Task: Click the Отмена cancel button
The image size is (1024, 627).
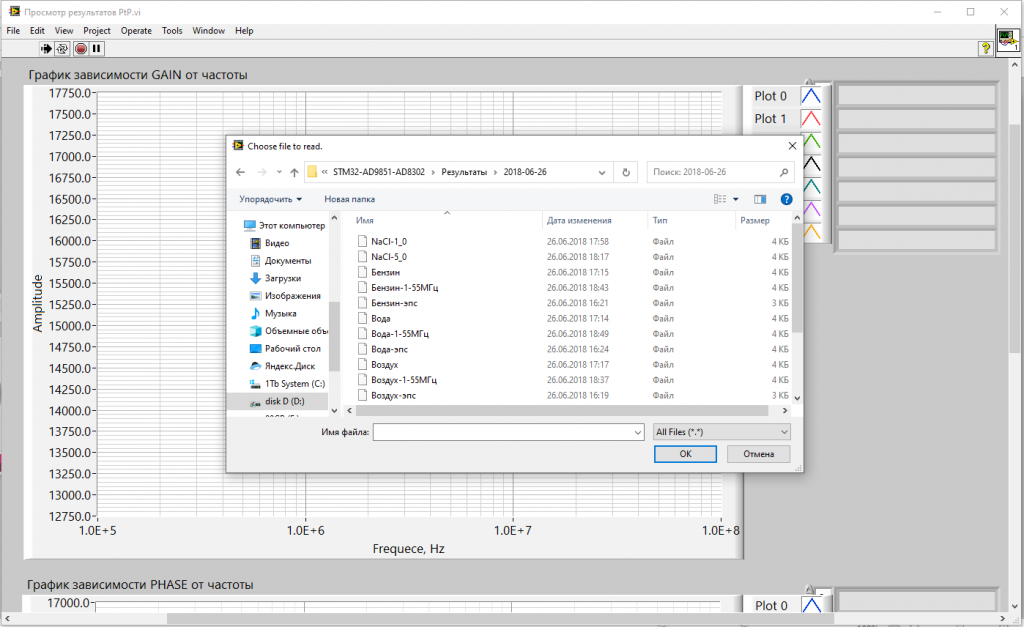Action: pos(758,454)
